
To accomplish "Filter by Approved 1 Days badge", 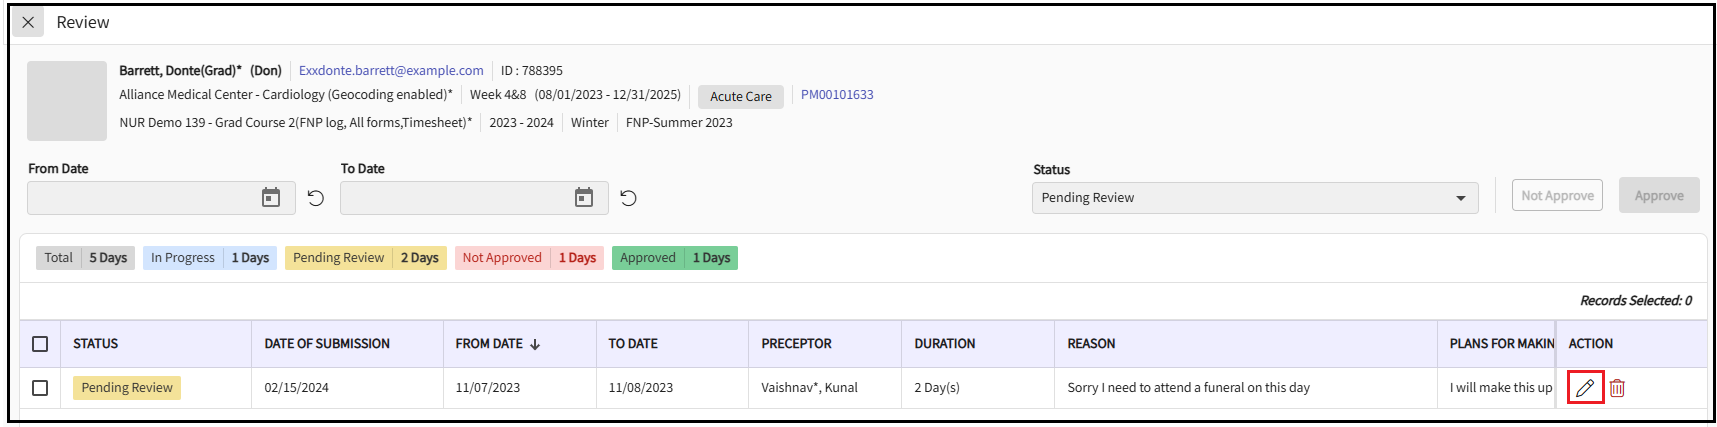I will click(x=674, y=258).
